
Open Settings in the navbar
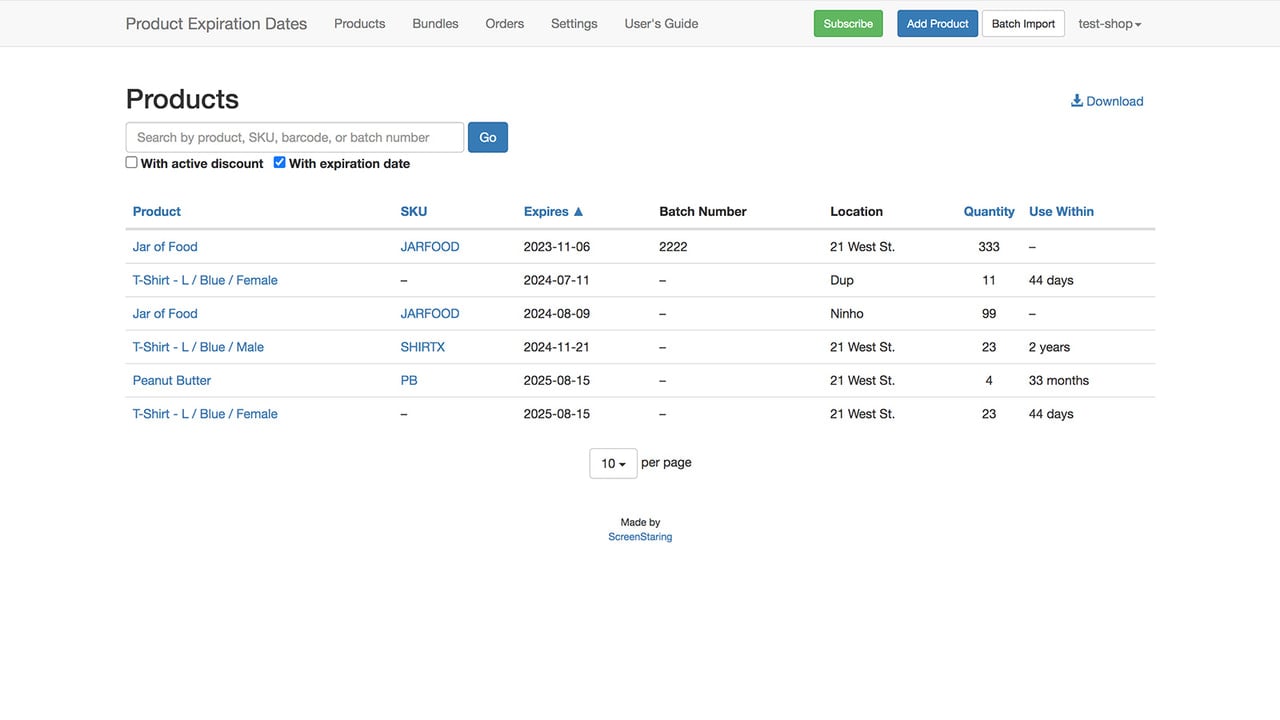point(574,23)
